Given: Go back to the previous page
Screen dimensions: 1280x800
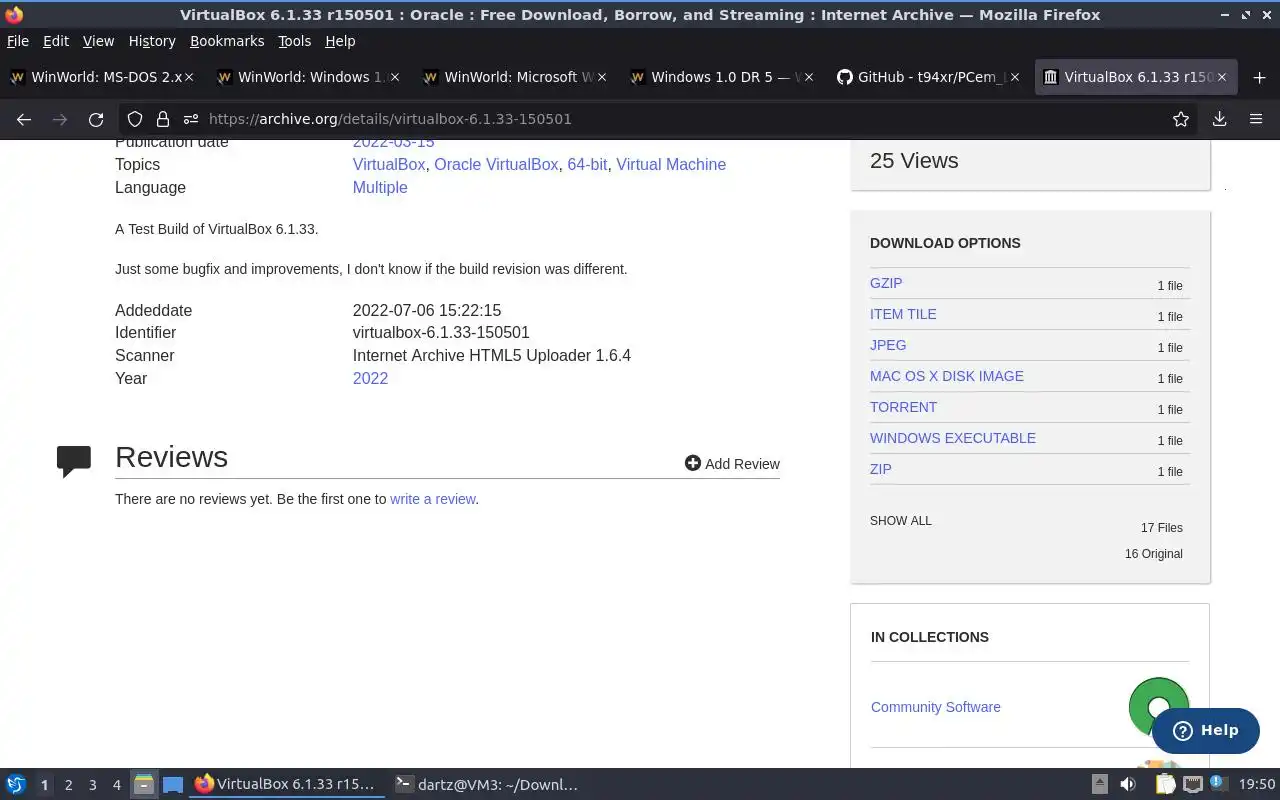Looking at the screenshot, I should click(24, 119).
